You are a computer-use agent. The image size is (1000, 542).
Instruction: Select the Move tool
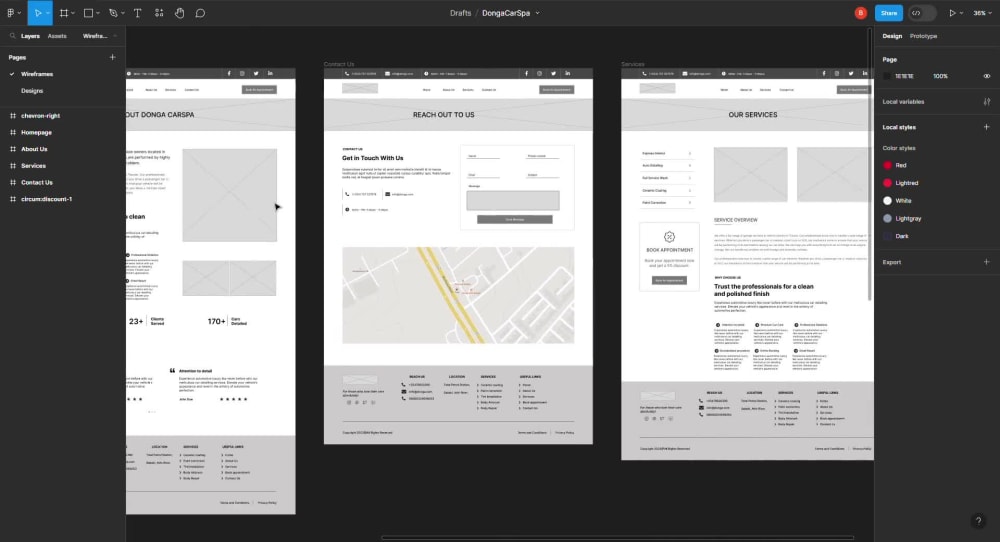(37, 13)
